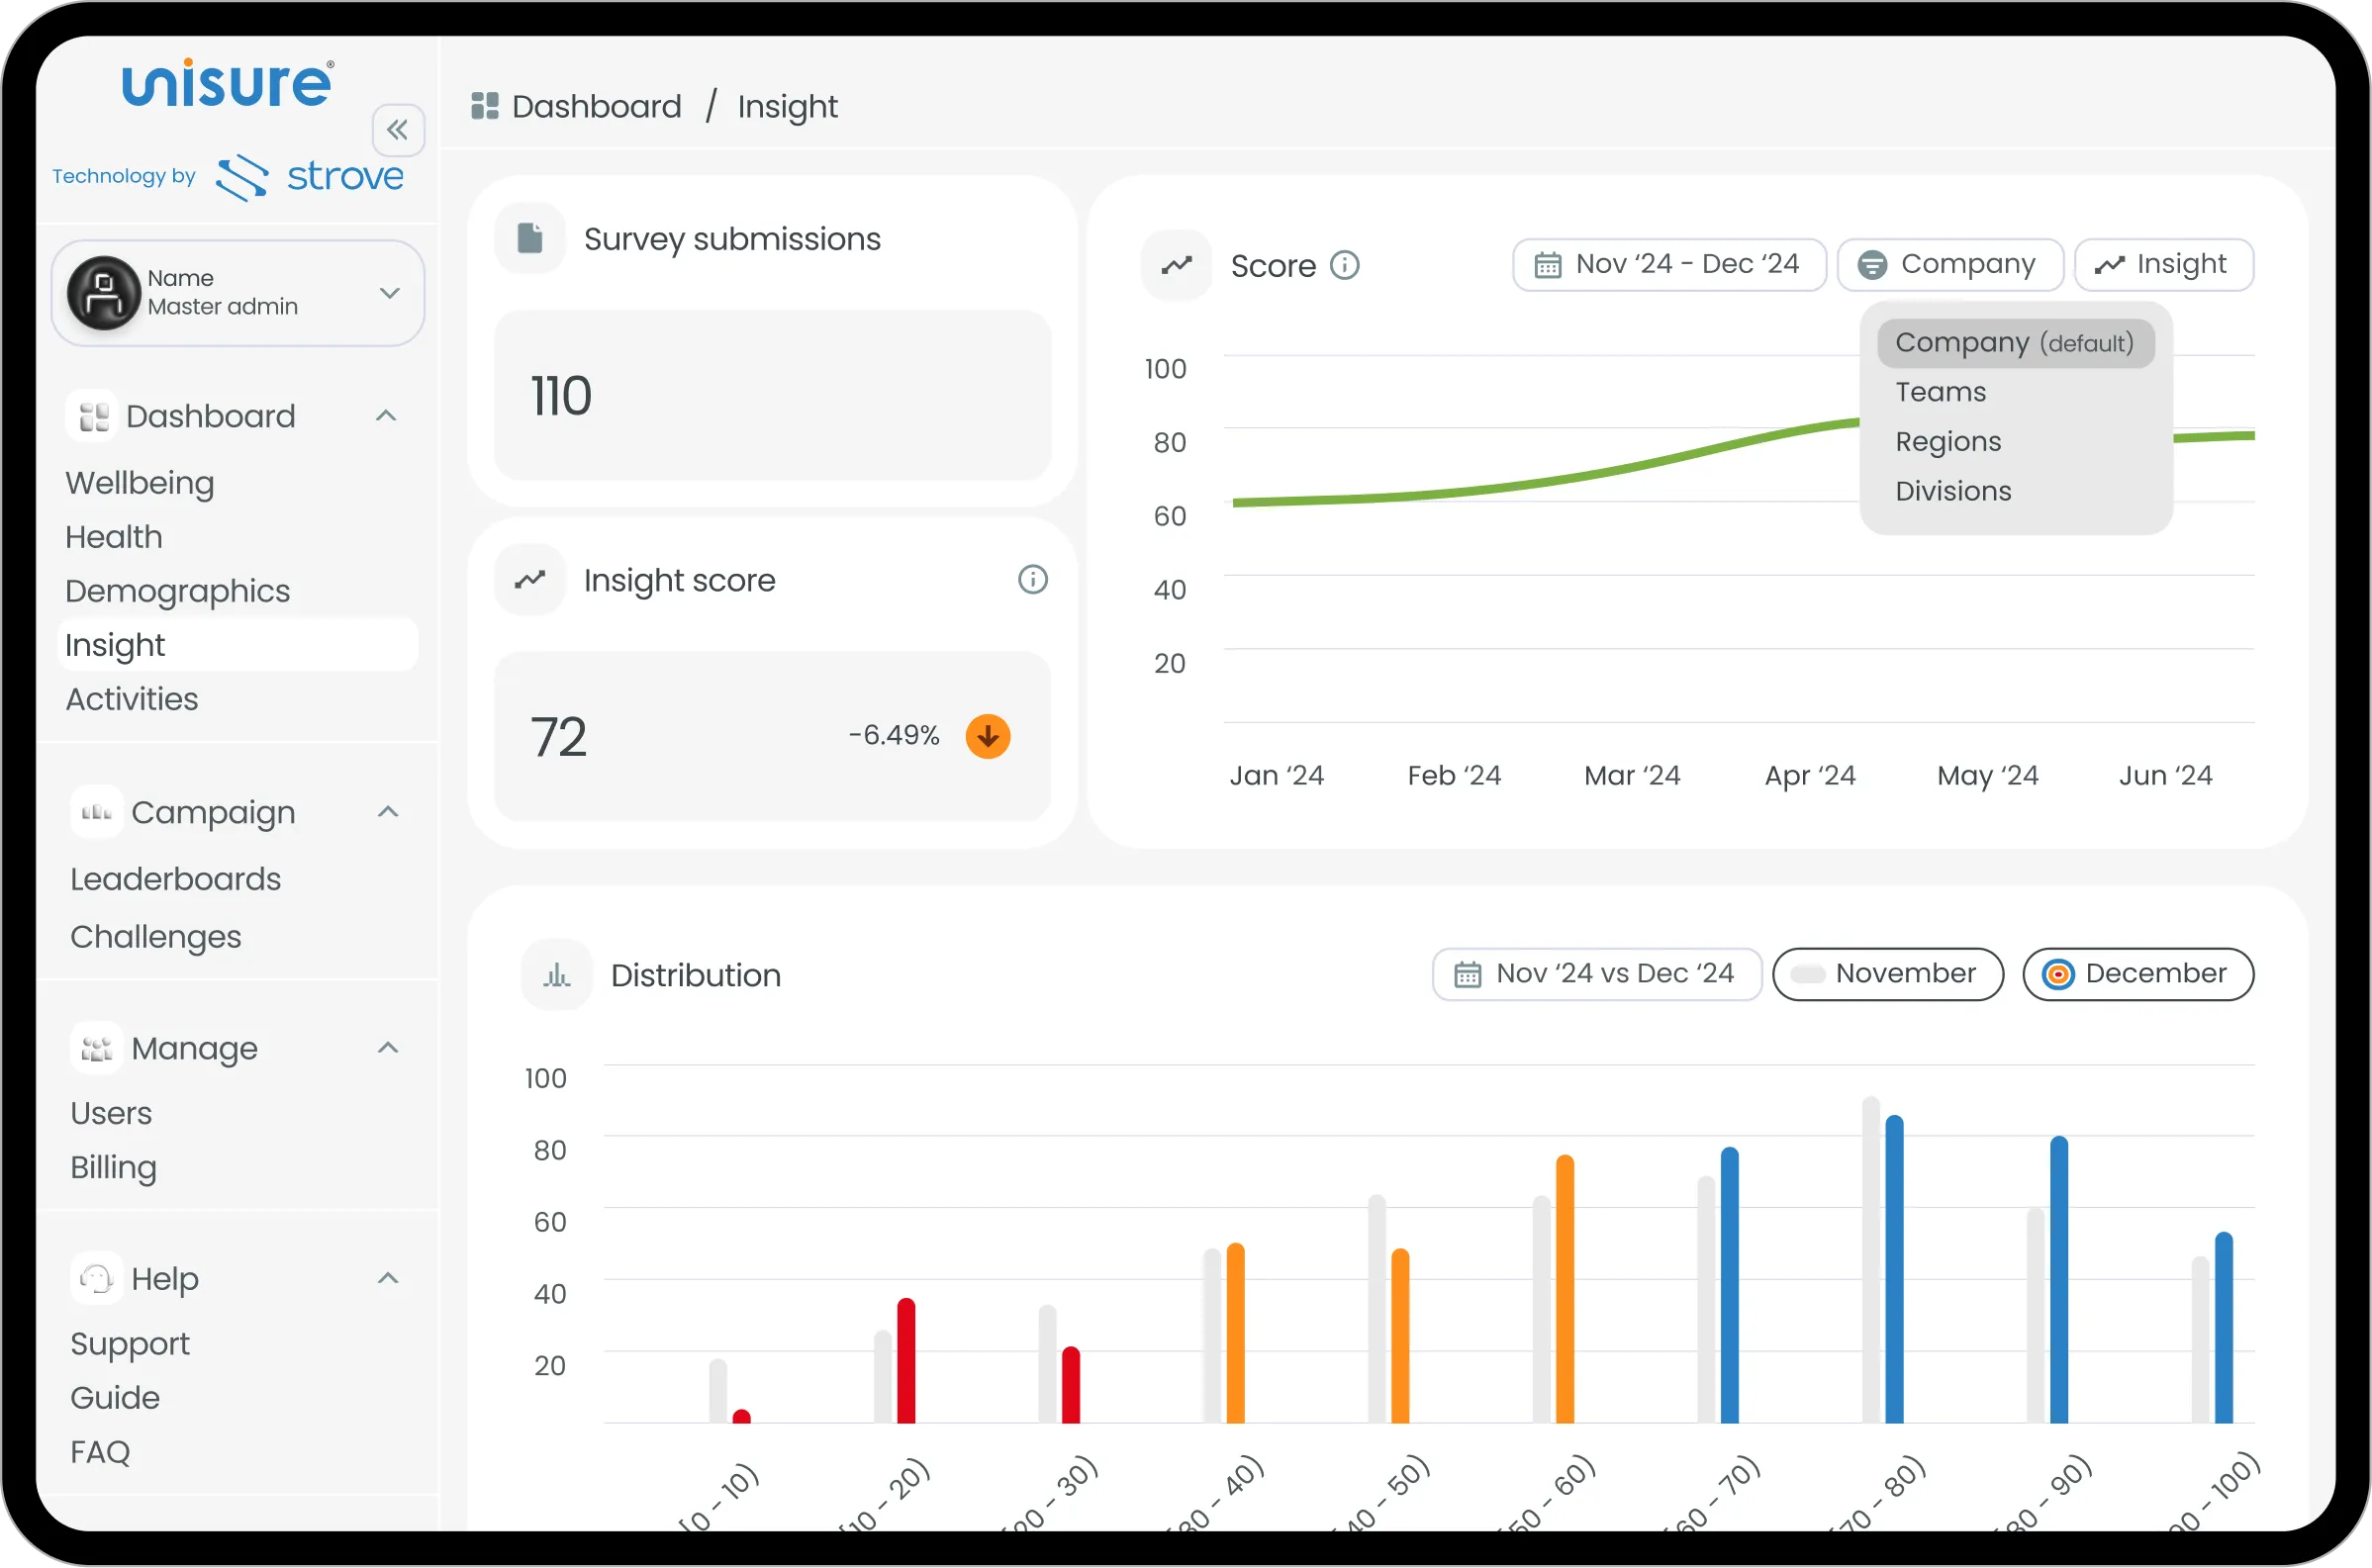Screen dimensions: 2372x1568
Task: Click the Insight score info icon
Action: point(1032,579)
